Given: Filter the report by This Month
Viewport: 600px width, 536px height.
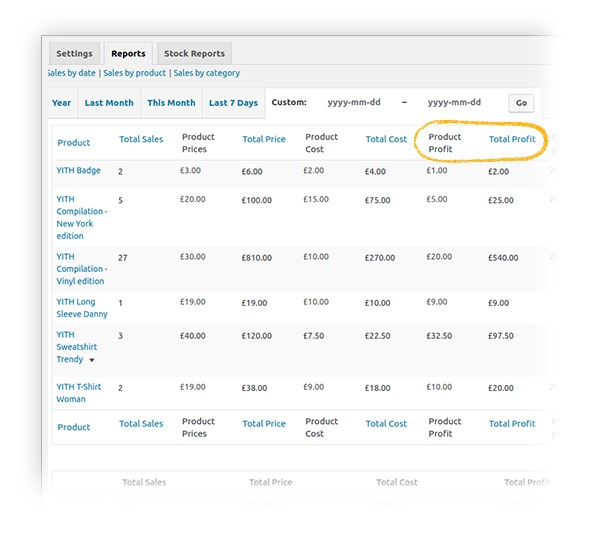Looking at the screenshot, I should pyautogui.click(x=171, y=103).
